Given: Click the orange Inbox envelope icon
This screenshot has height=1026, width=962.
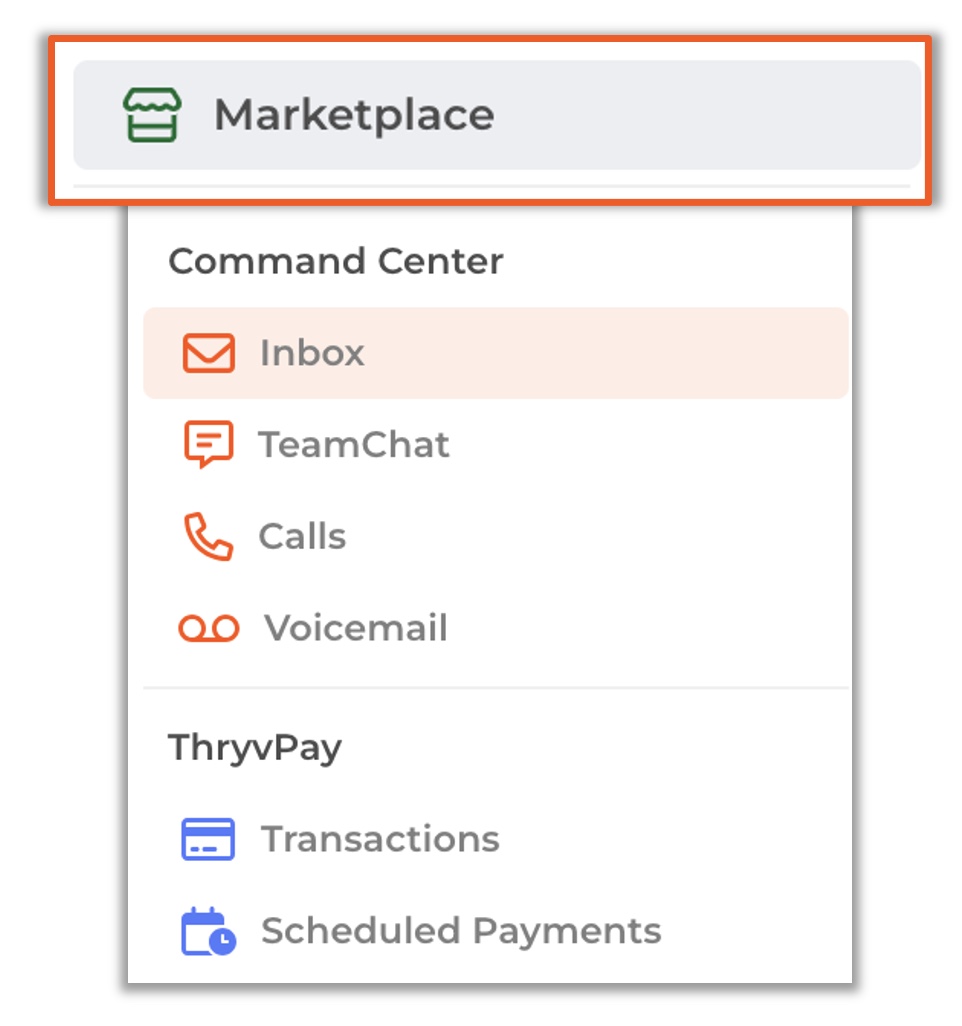Looking at the screenshot, I should [208, 353].
